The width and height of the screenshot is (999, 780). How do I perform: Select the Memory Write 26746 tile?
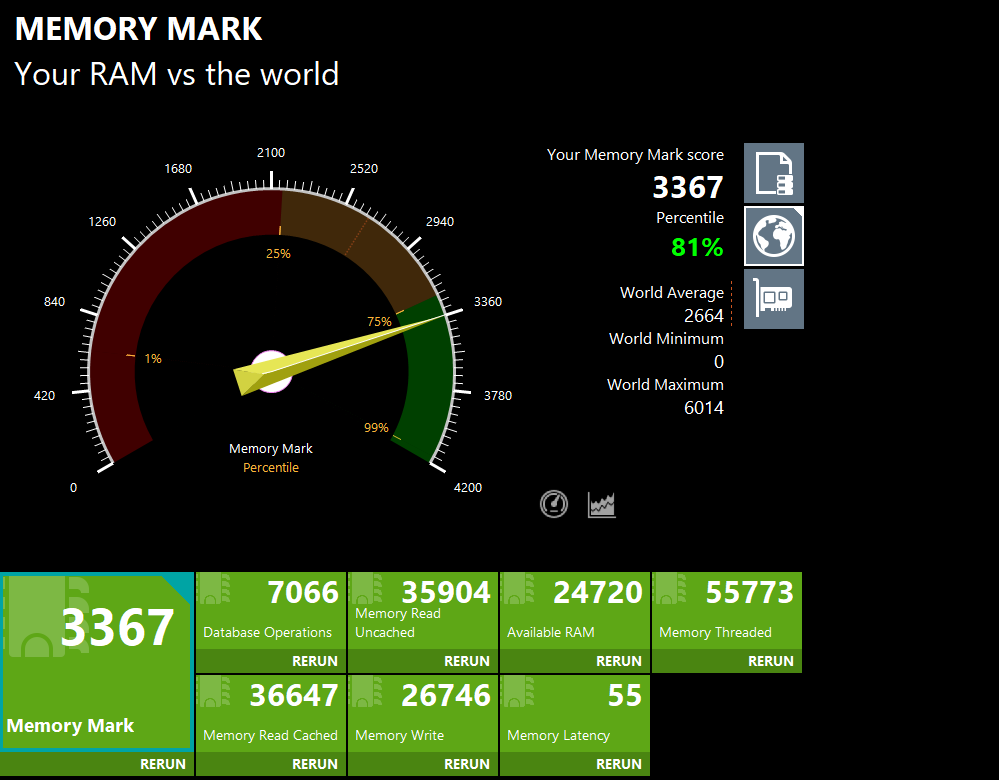click(422, 714)
